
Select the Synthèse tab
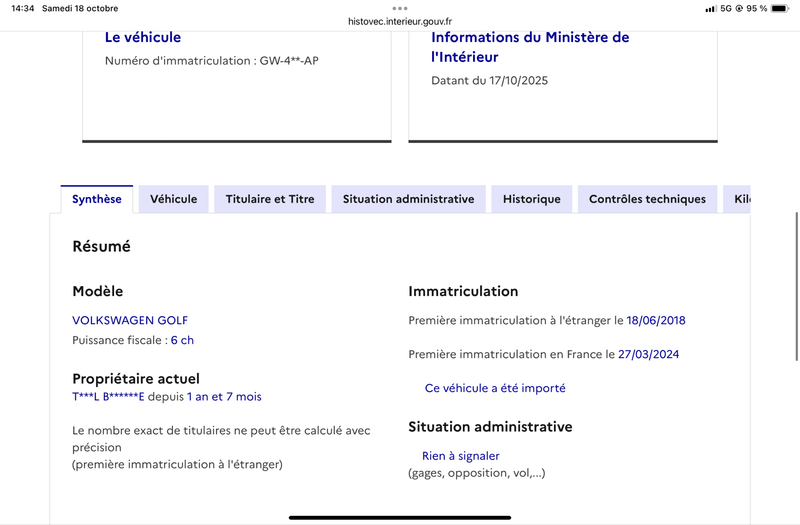coord(97,199)
